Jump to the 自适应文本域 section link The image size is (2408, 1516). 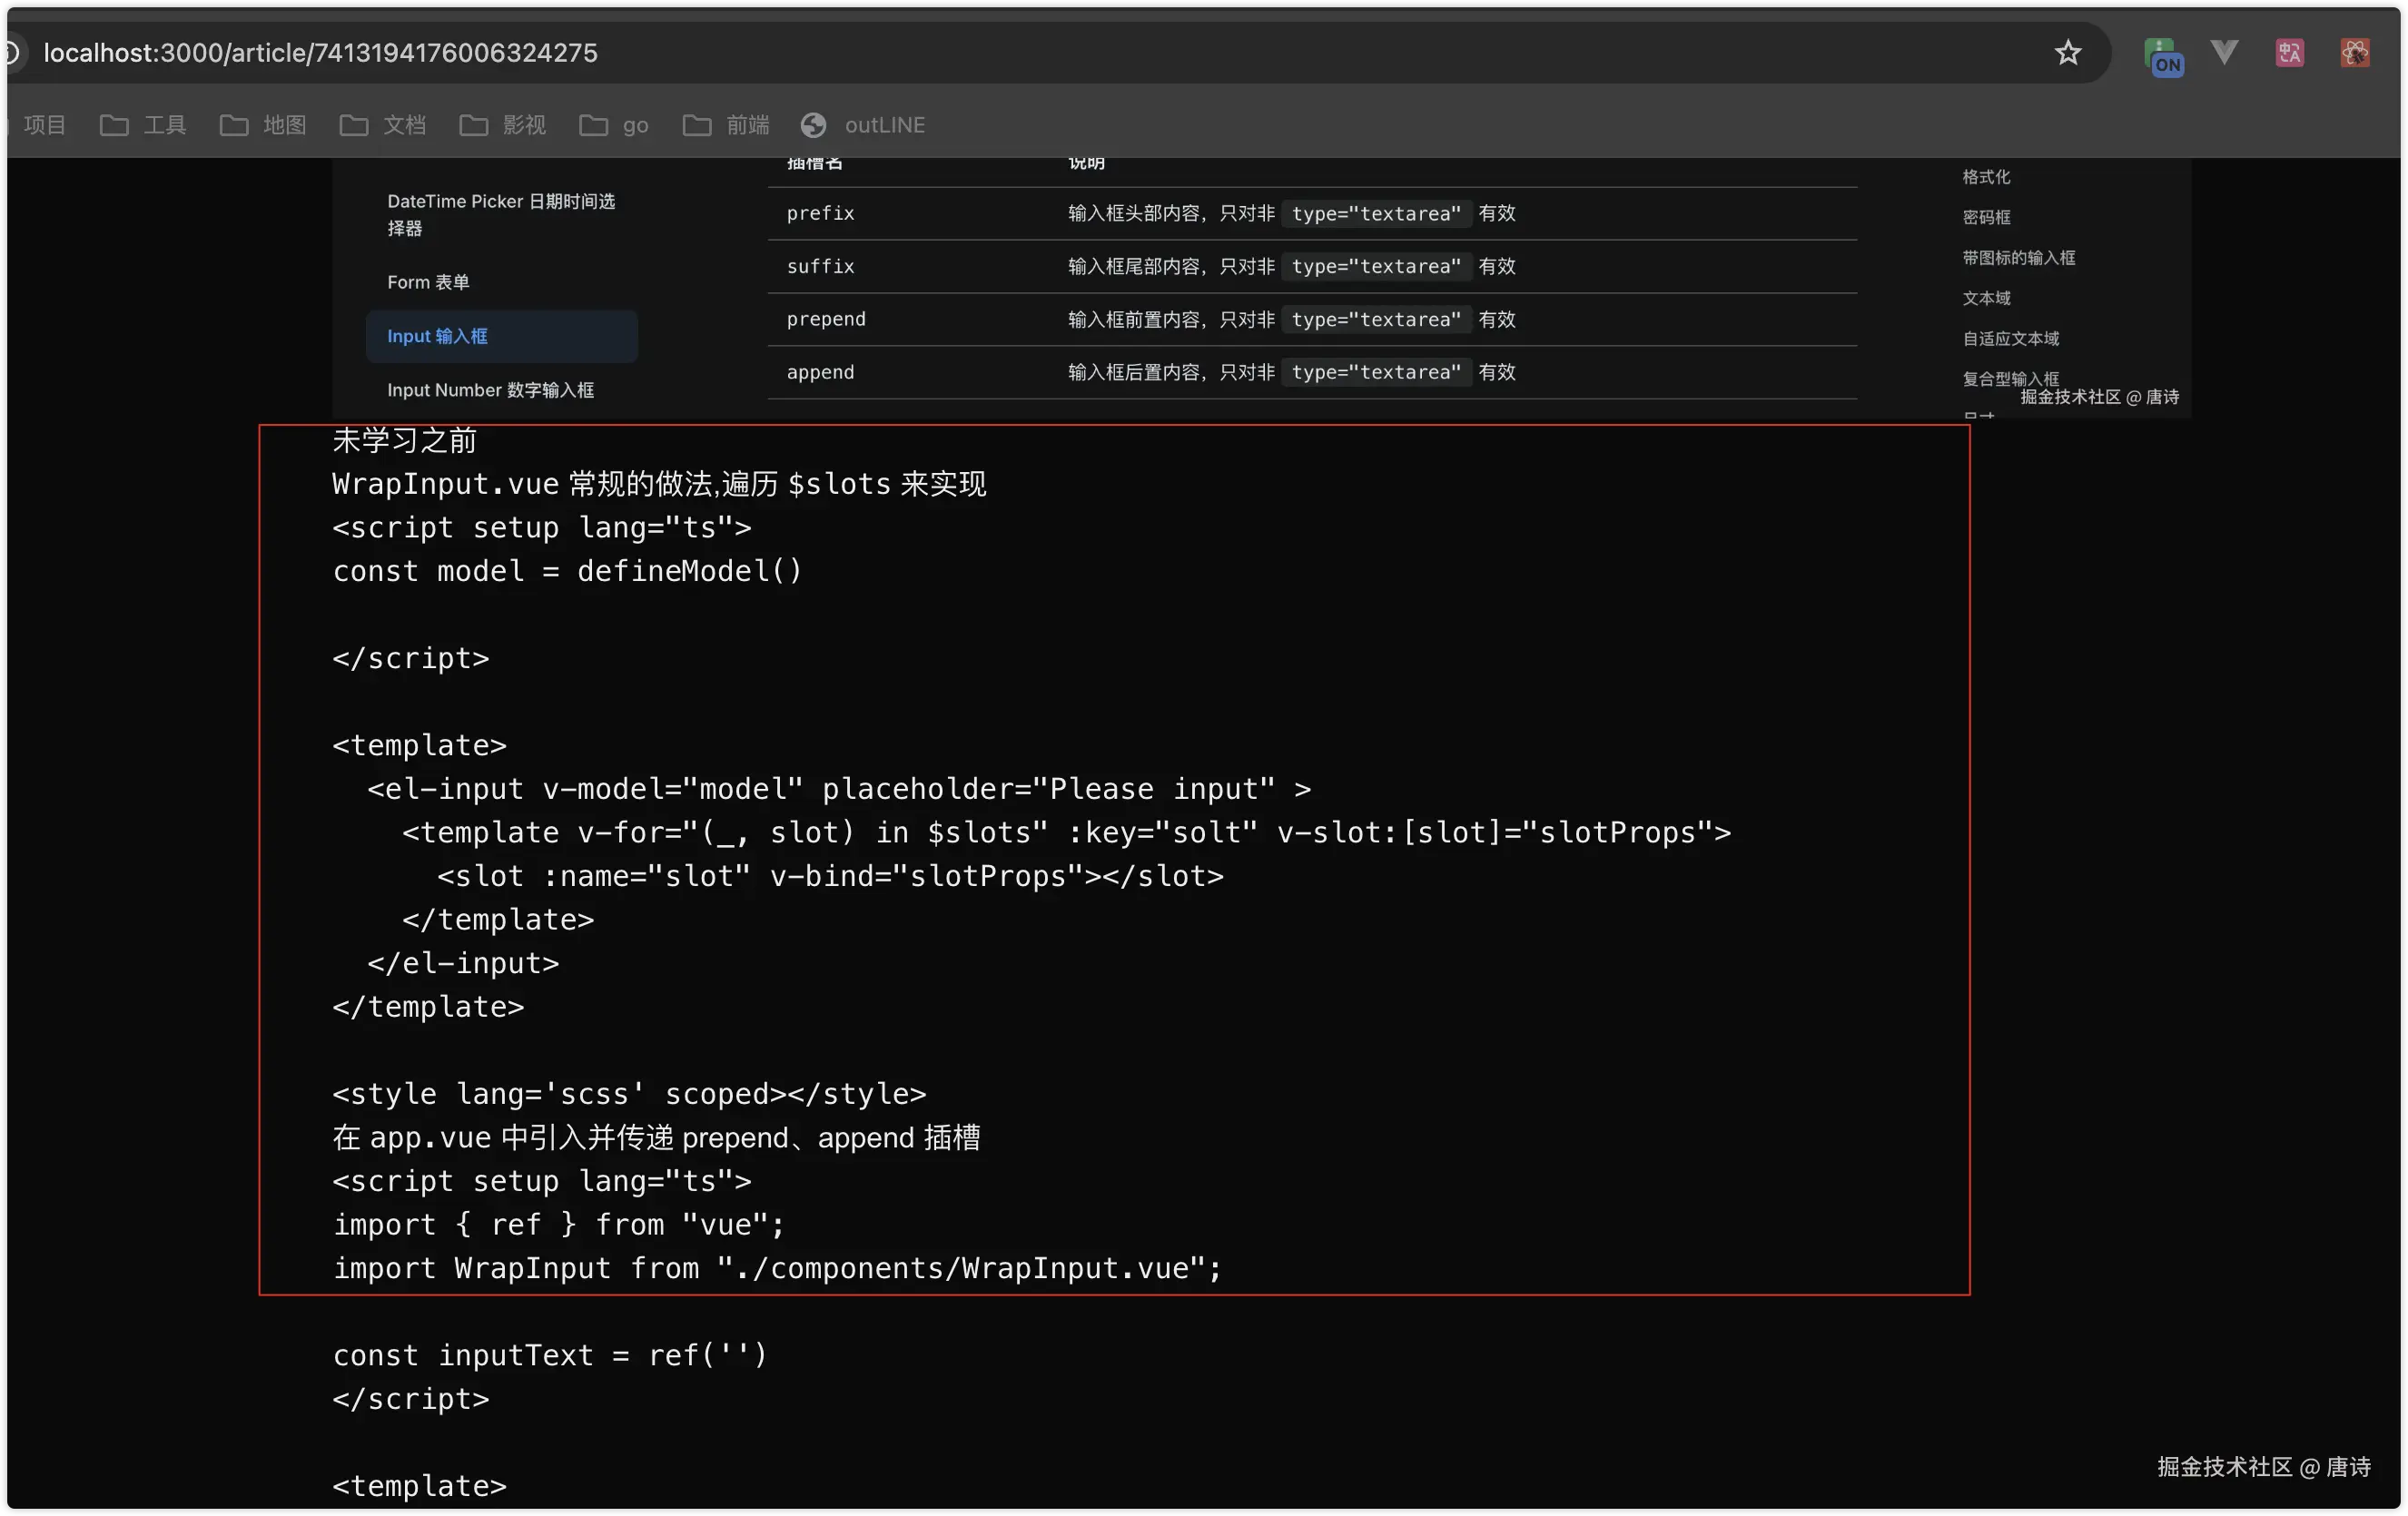2010,338
